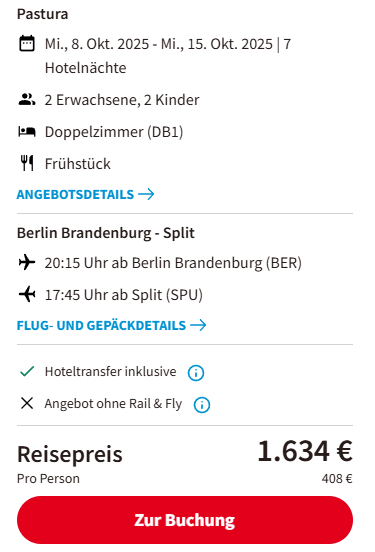Click the arrow after ANGEBOTSDETAILS

(146, 194)
